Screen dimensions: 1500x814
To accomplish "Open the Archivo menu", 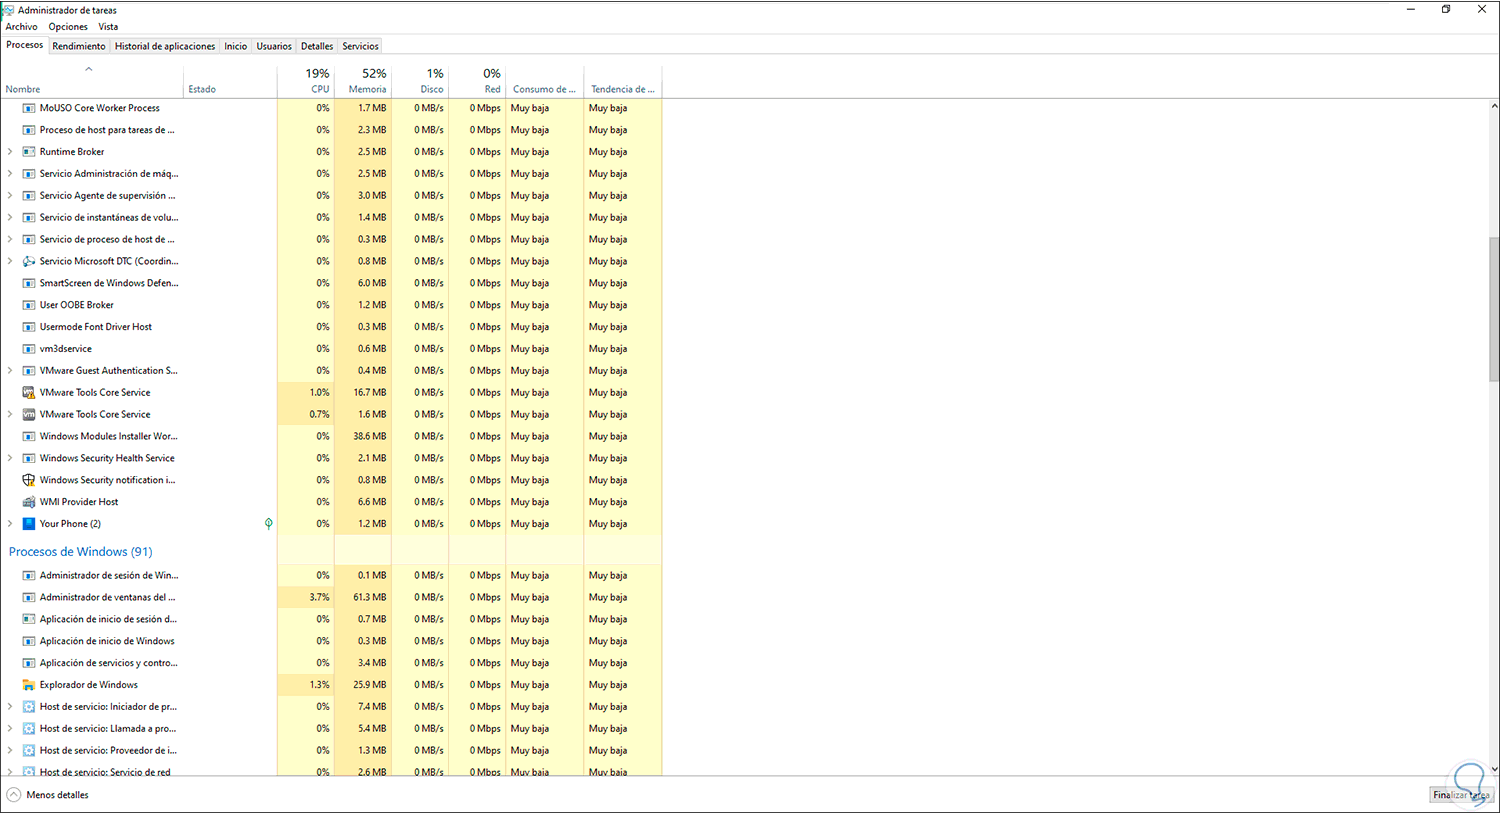I will (22, 27).
